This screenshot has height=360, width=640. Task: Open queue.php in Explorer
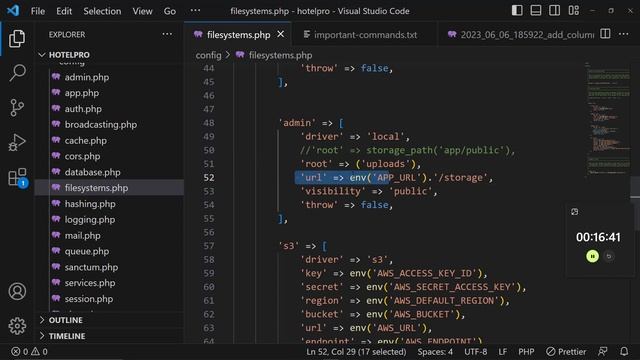coord(87,251)
